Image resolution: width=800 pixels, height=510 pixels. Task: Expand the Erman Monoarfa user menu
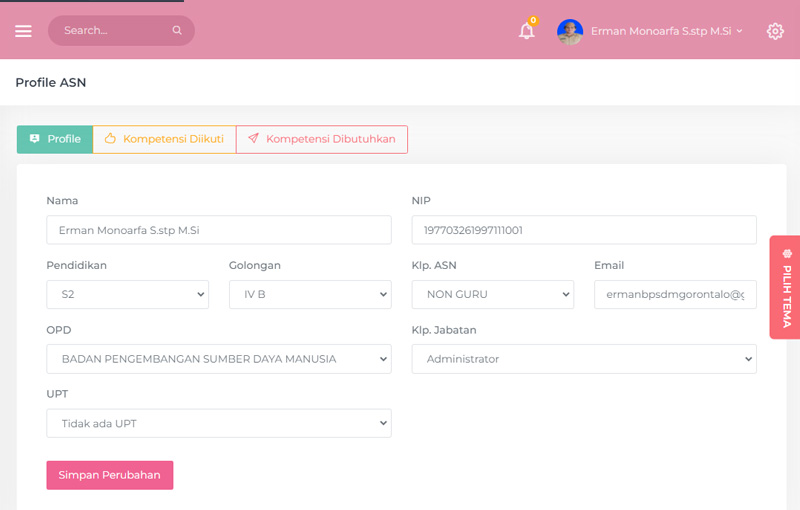point(666,31)
